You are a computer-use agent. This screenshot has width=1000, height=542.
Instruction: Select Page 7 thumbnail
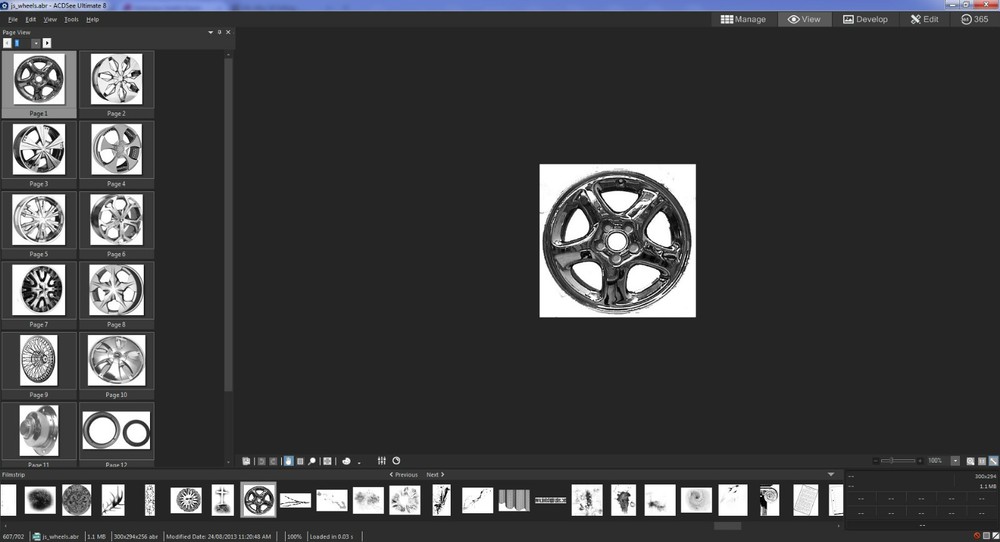pyautogui.click(x=39, y=295)
